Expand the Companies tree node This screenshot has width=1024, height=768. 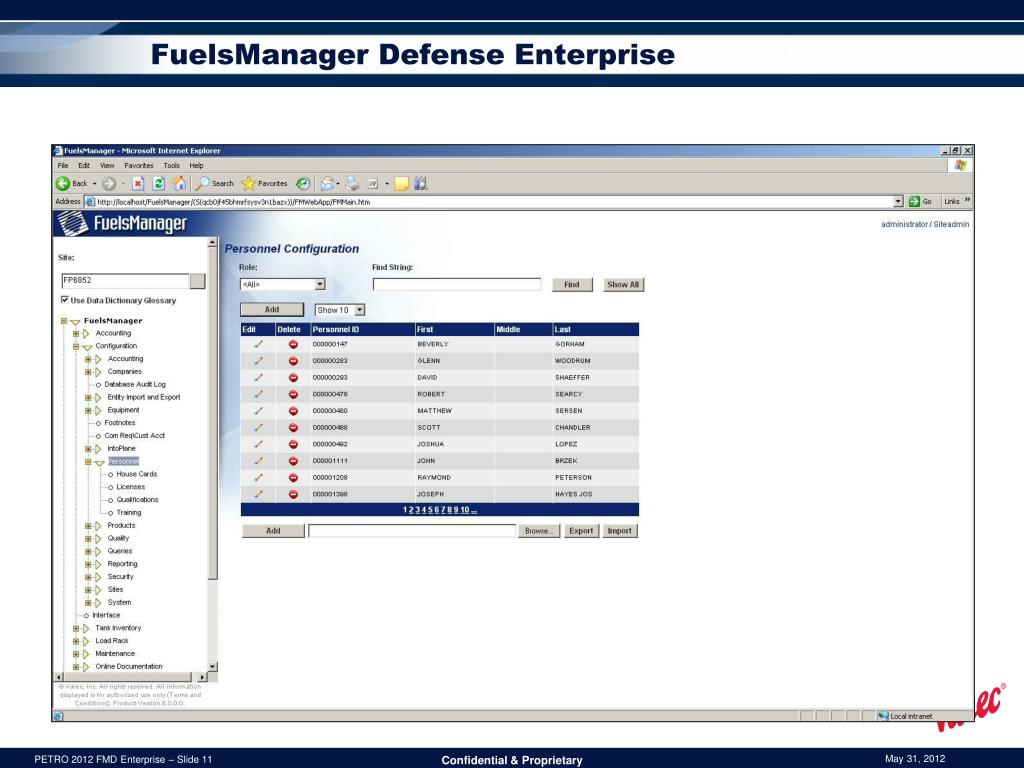tap(88, 372)
